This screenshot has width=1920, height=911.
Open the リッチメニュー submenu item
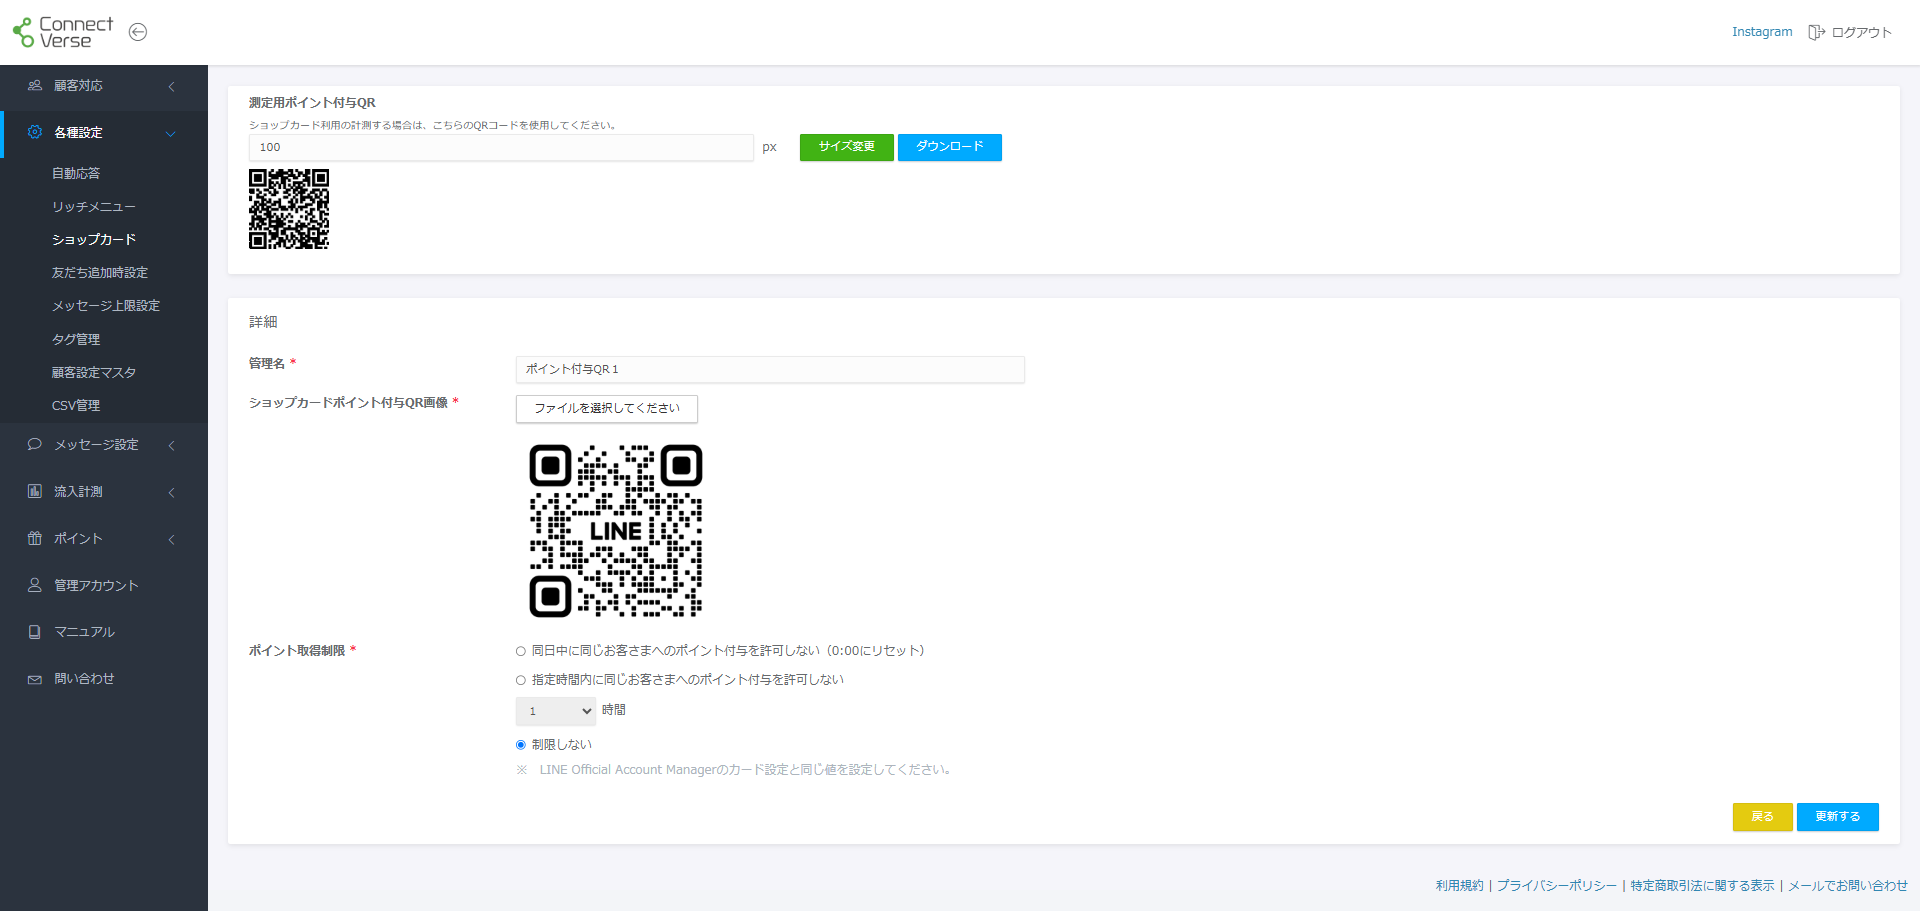coord(94,206)
